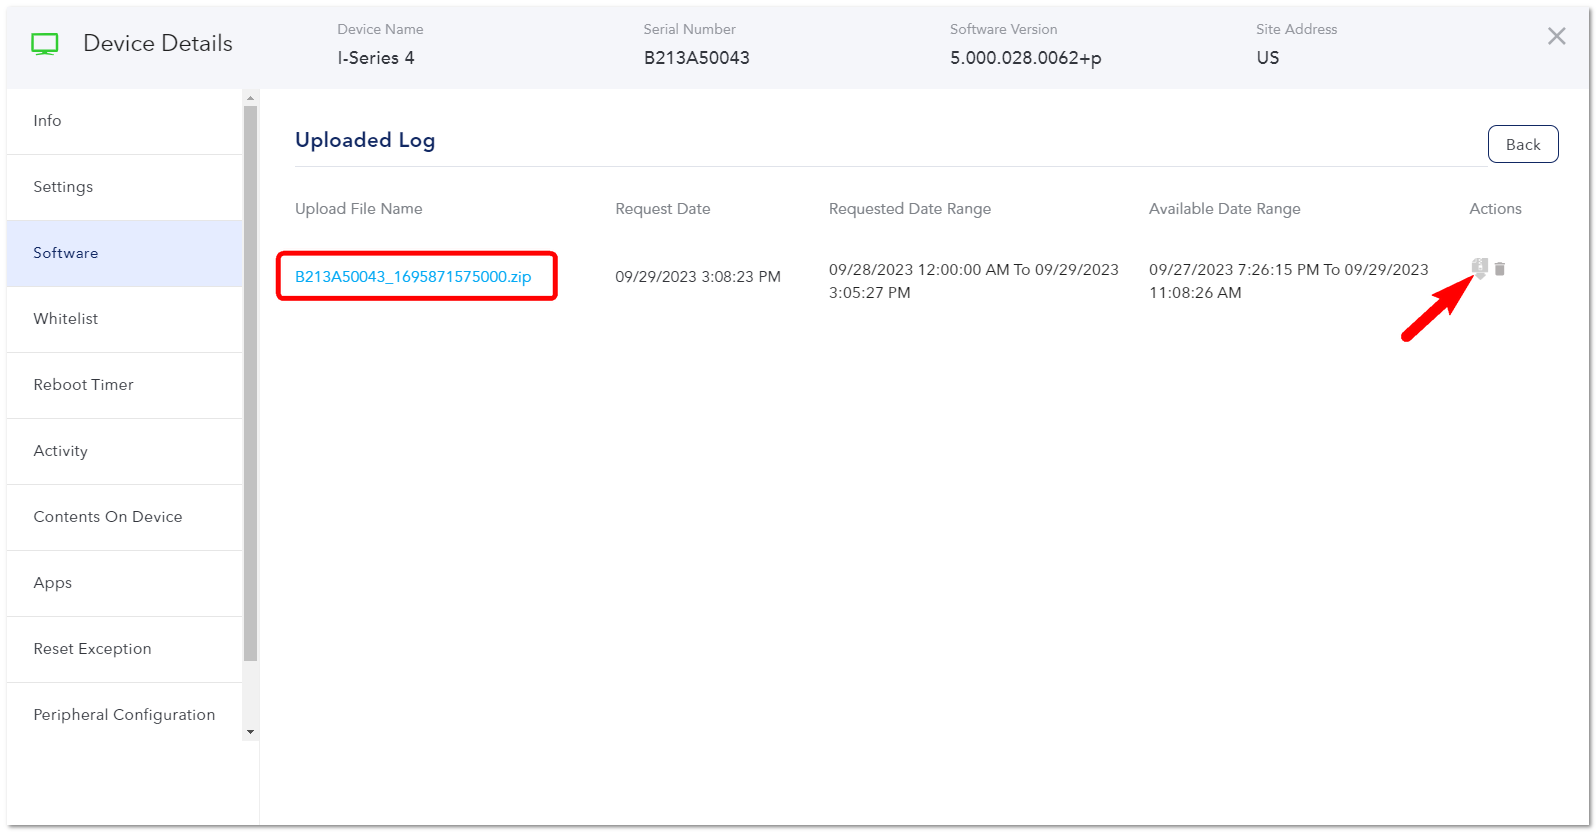
Task: Click the sidebar scrollbar down arrow
Action: click(250, 732)
